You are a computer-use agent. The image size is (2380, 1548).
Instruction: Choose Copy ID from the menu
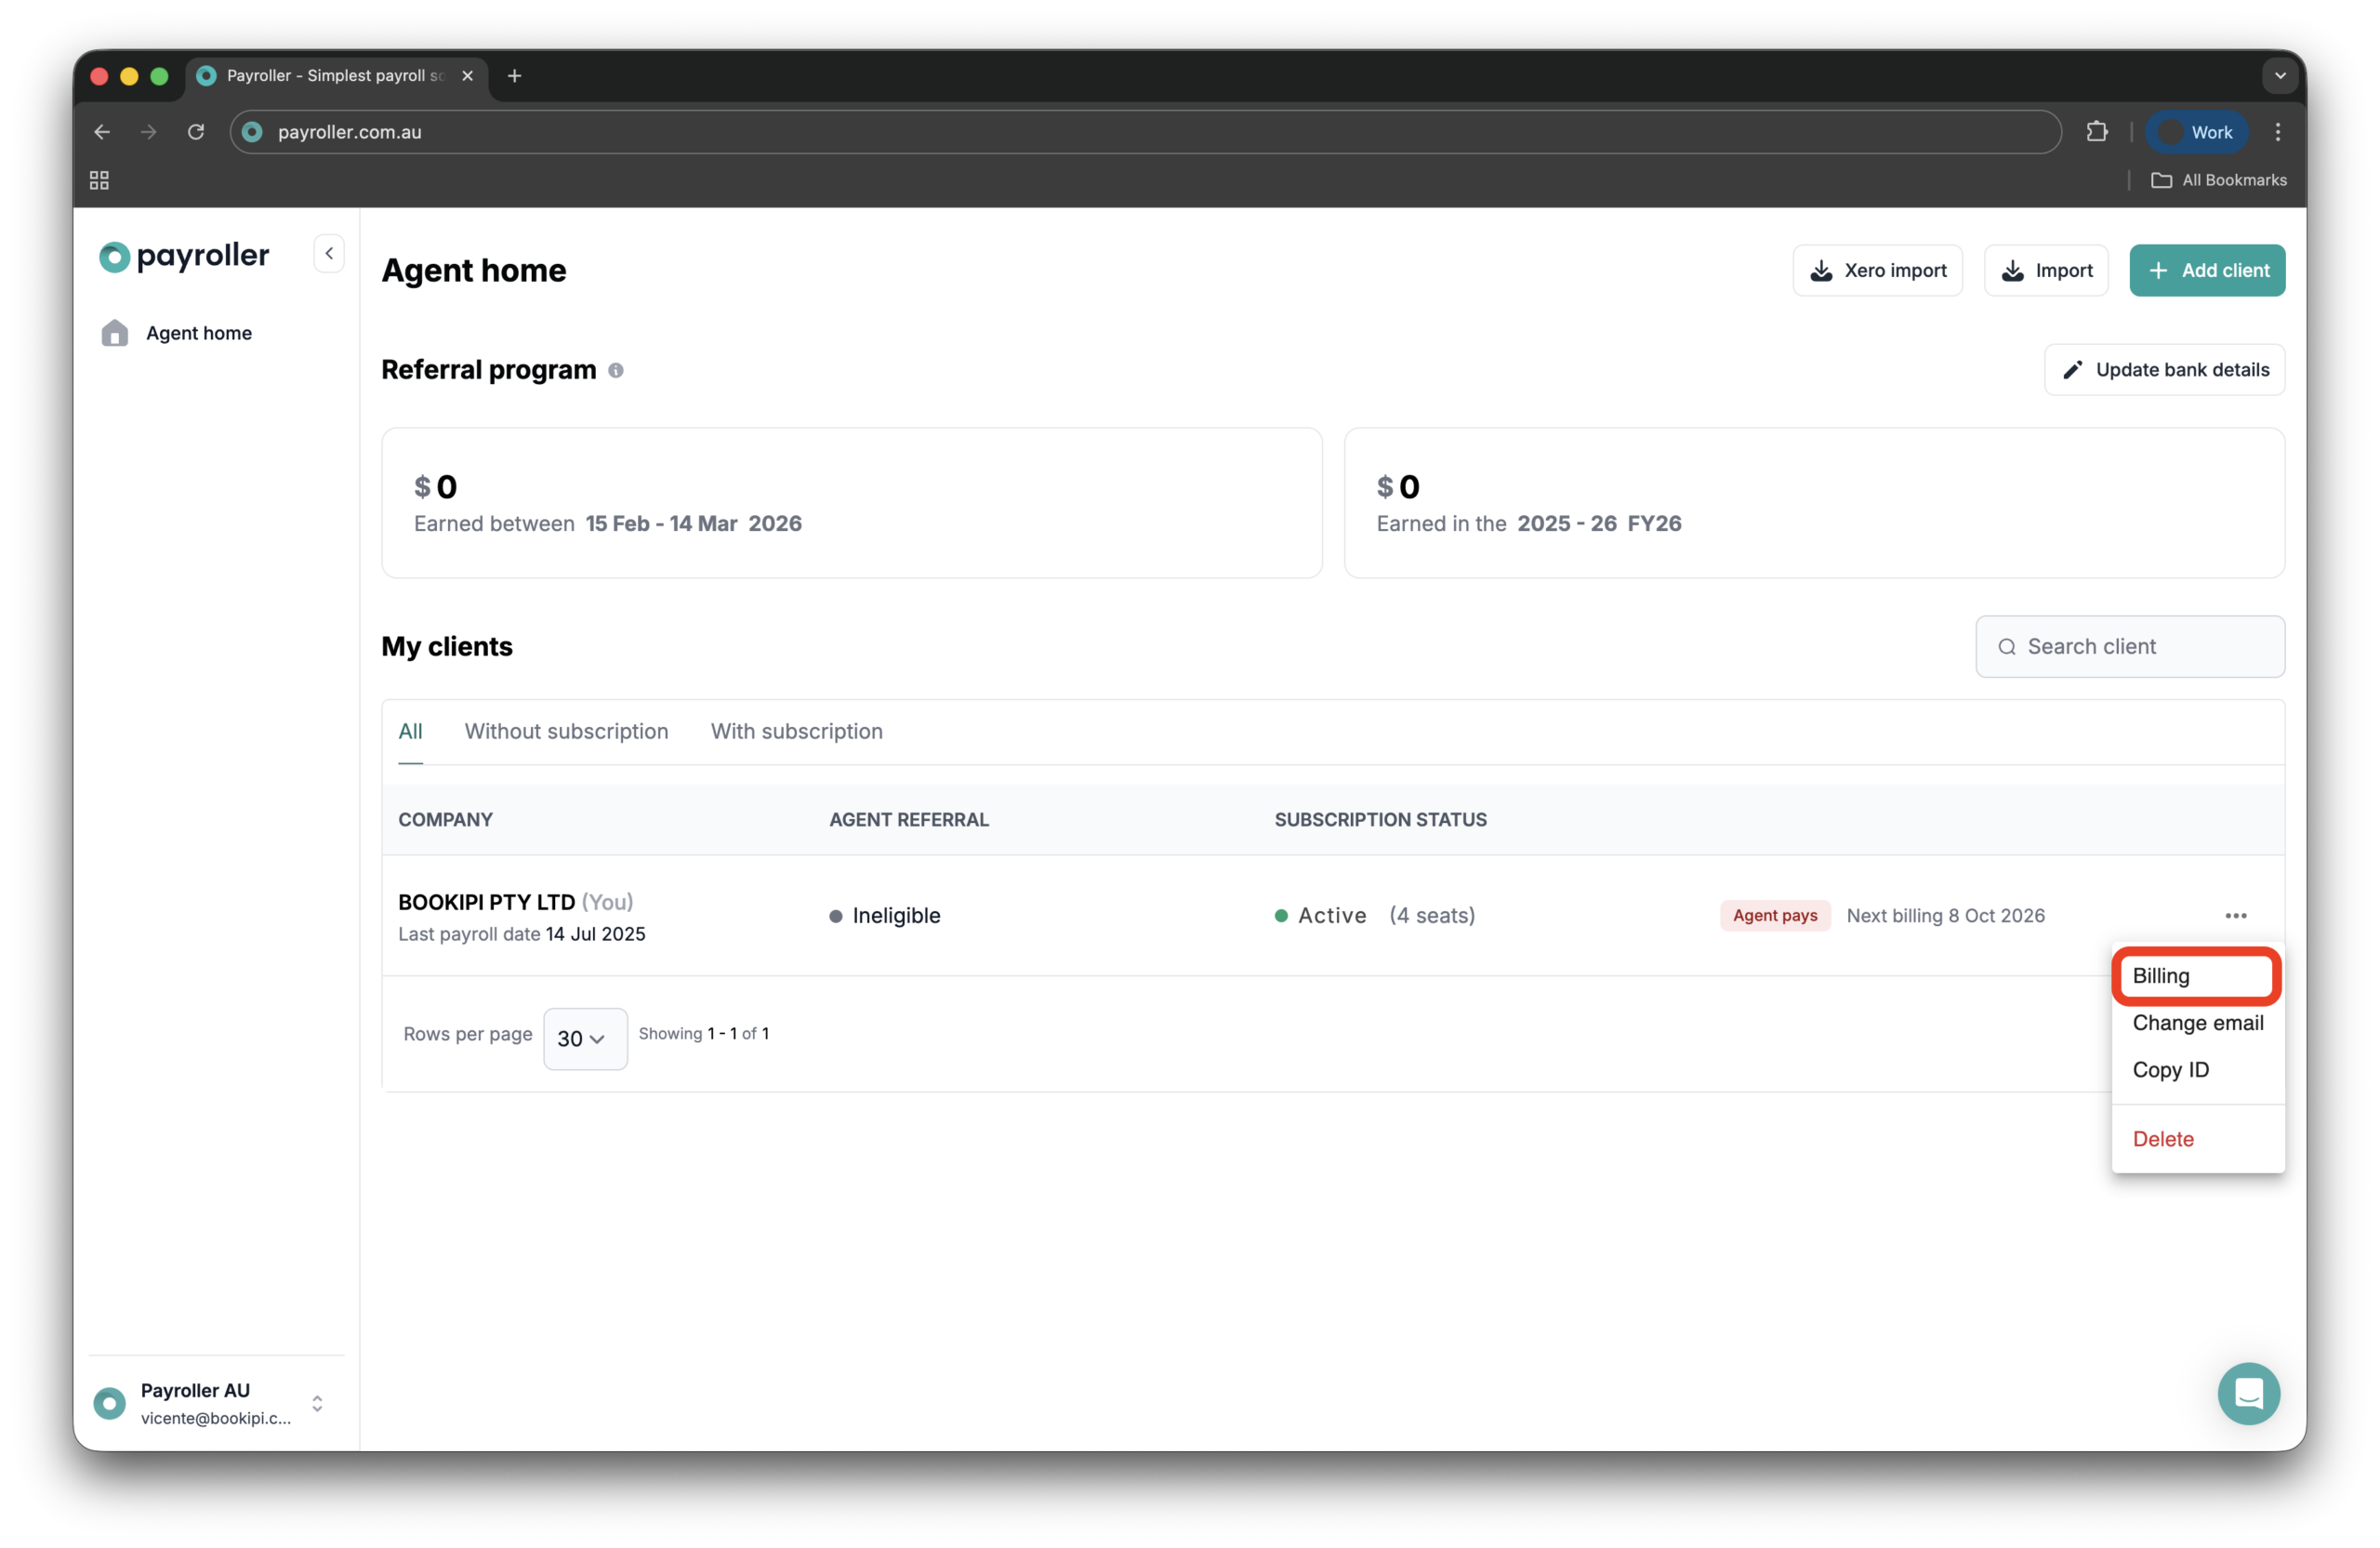coord(2171,1069)
